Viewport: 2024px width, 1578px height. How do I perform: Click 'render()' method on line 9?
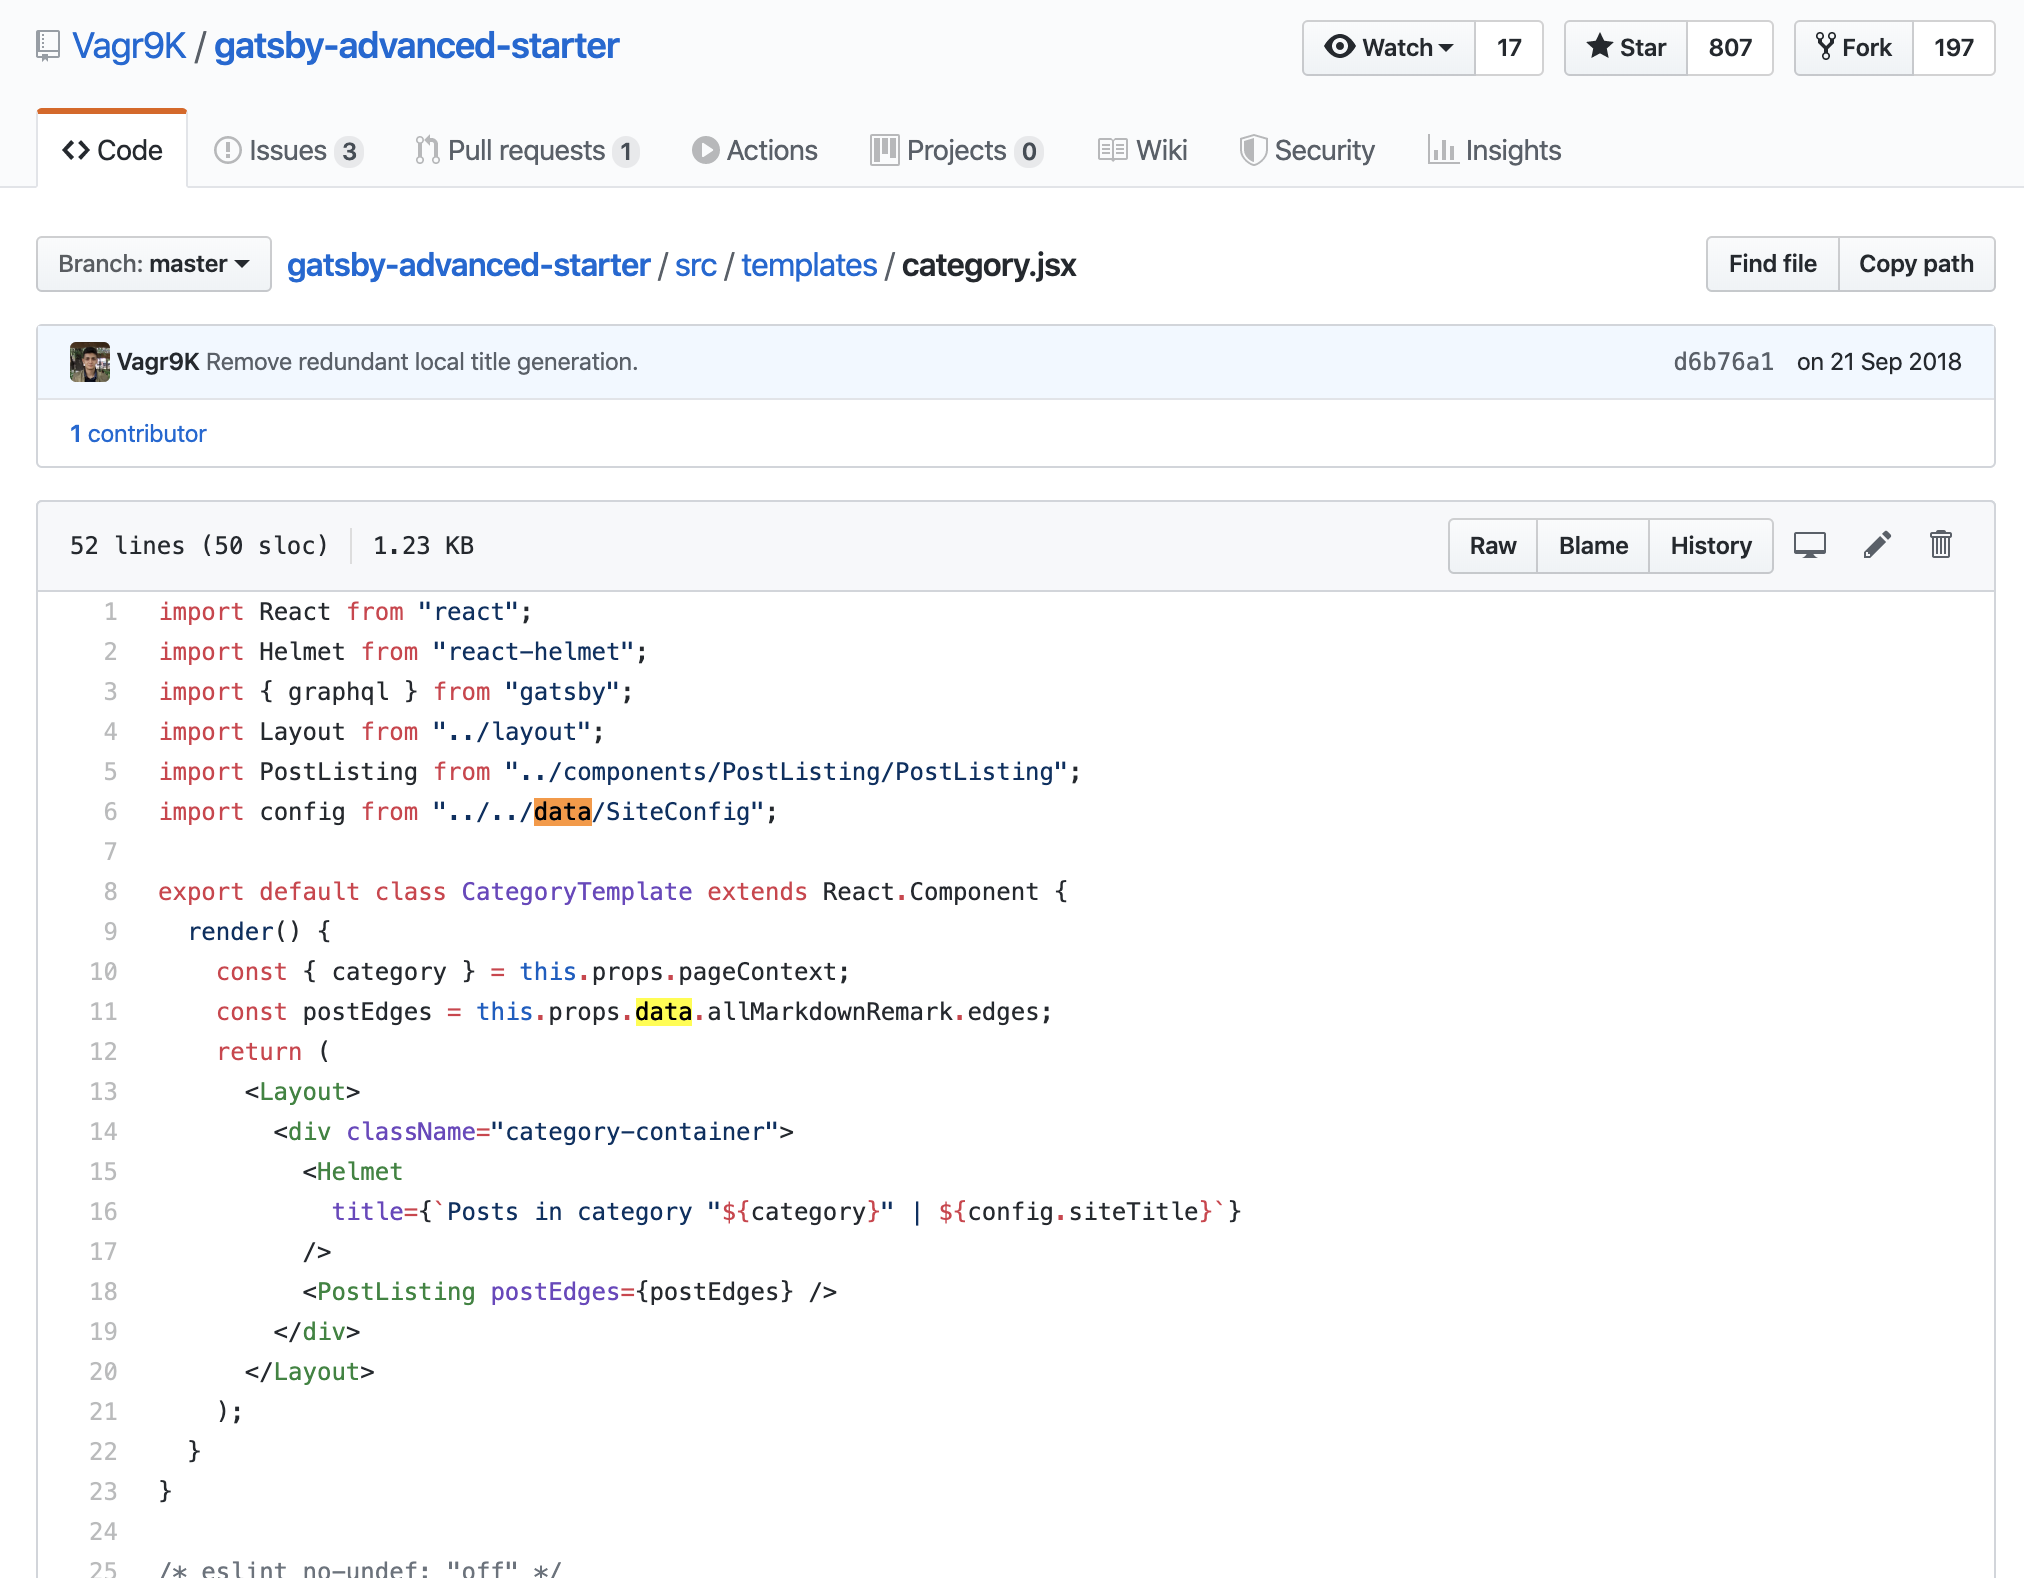[x=245, y=932]
